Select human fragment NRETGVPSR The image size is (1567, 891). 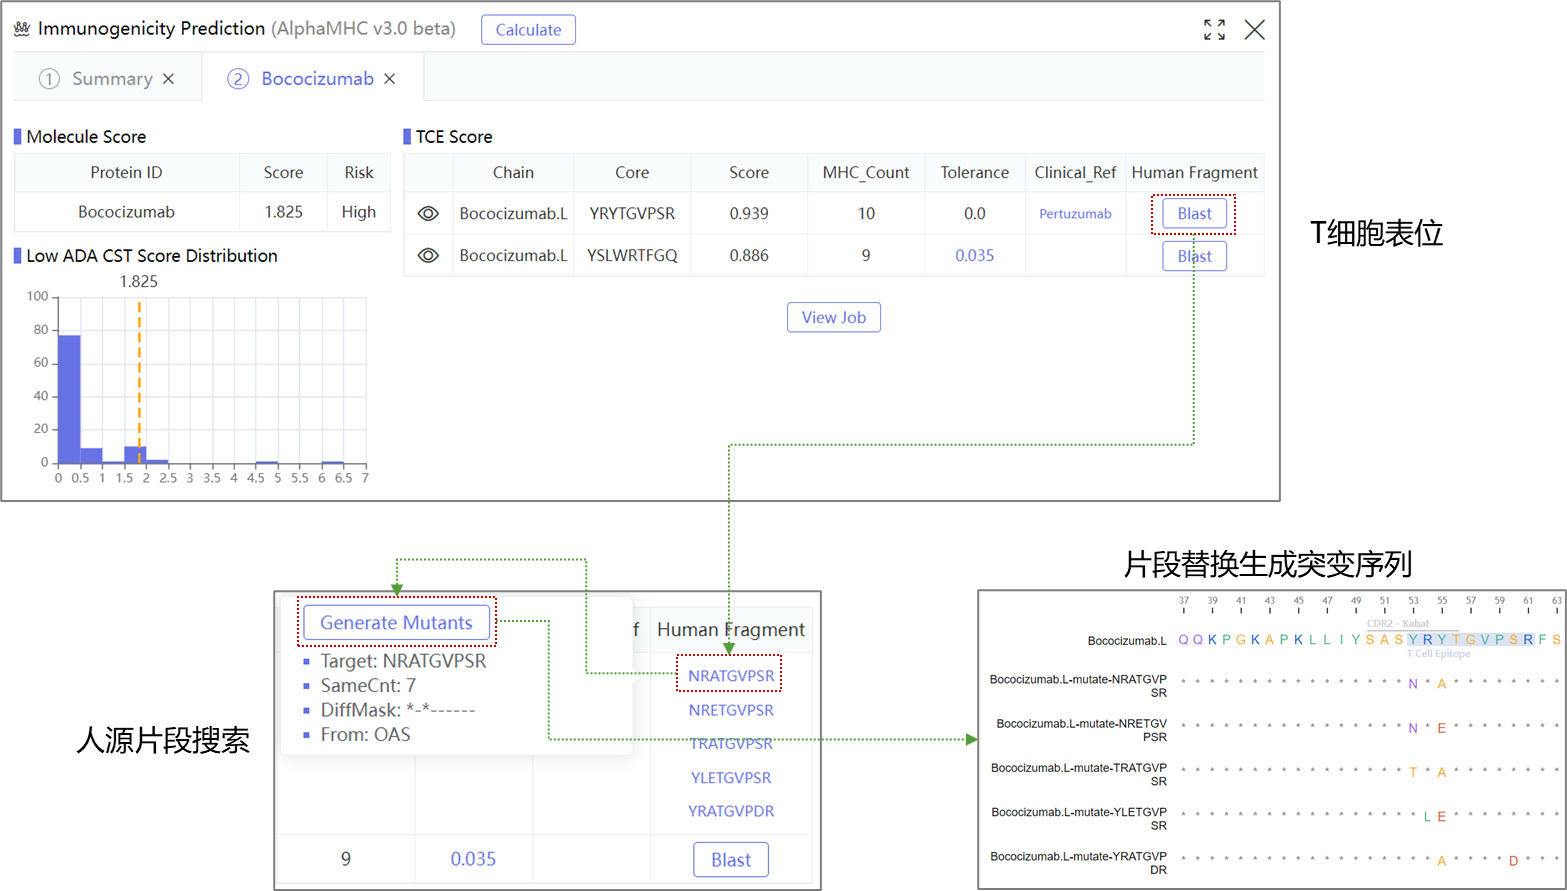[x=731, y=710]
